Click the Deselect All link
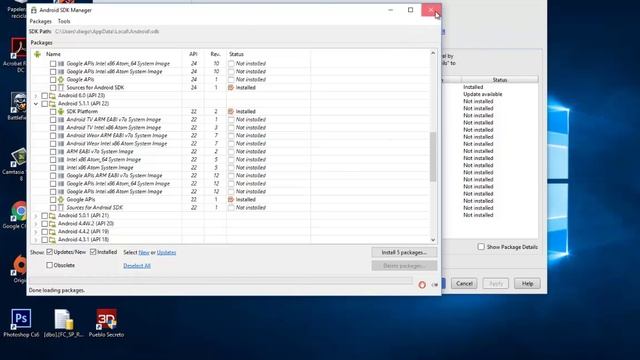 [x=137, y=266]
